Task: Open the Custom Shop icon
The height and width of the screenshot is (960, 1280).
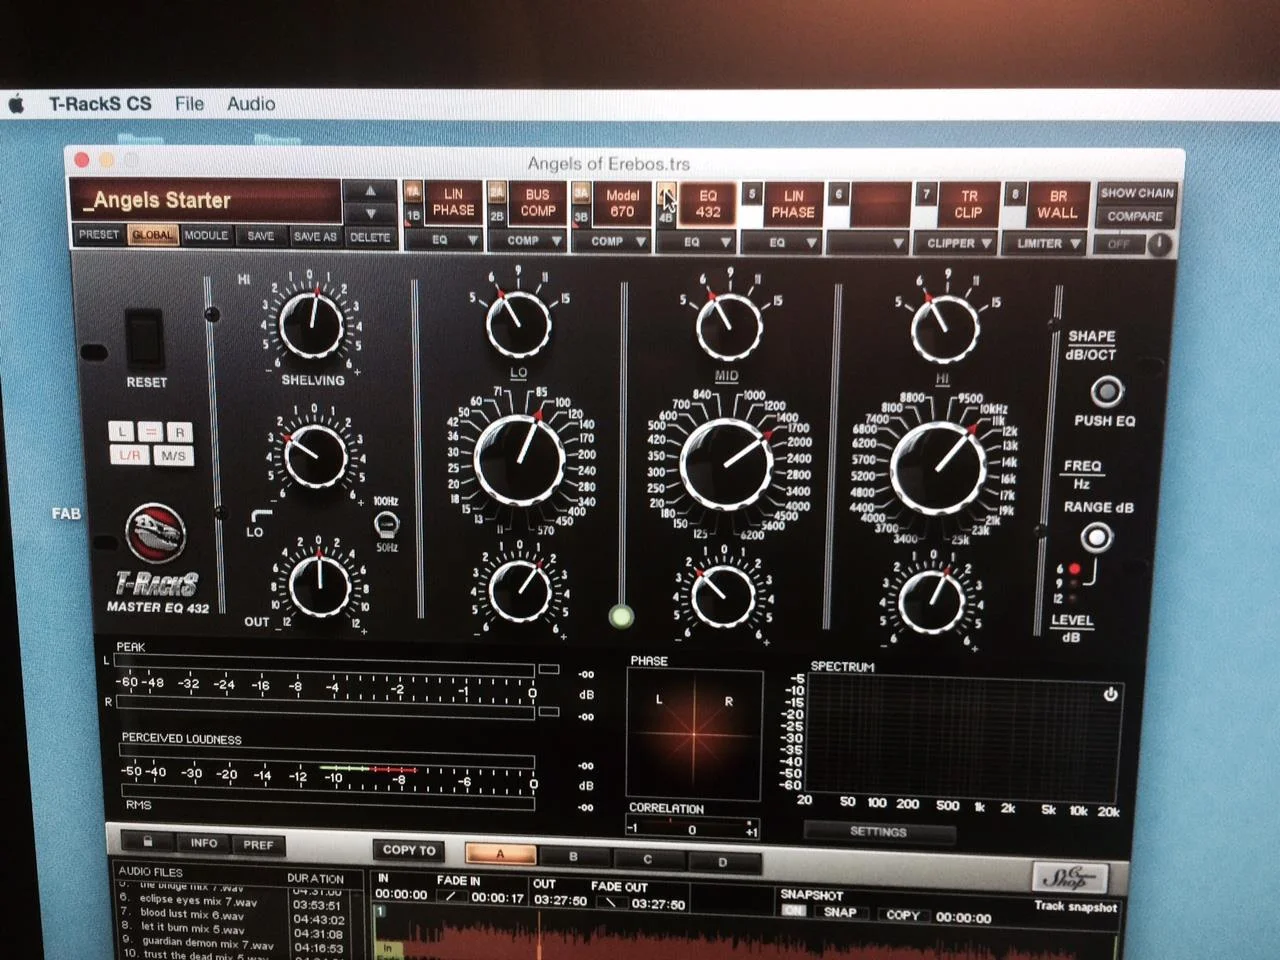Action: click(x=1069, y=877)
